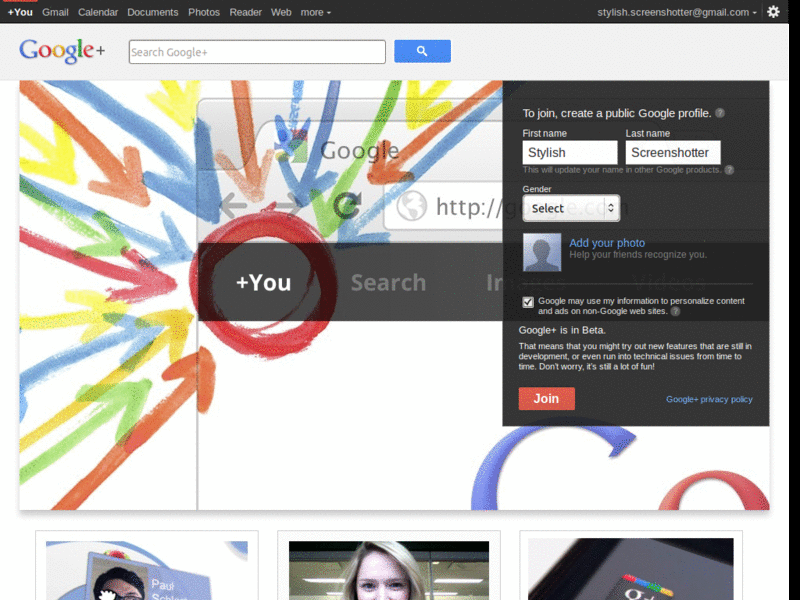
Task: Open Calendar from top bar
Action: coord(98,12)
